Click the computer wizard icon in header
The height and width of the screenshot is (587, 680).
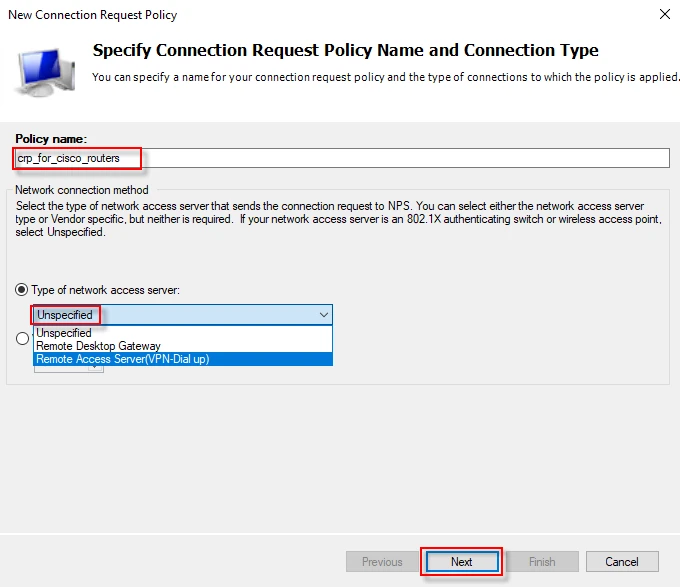pos(43,67)
